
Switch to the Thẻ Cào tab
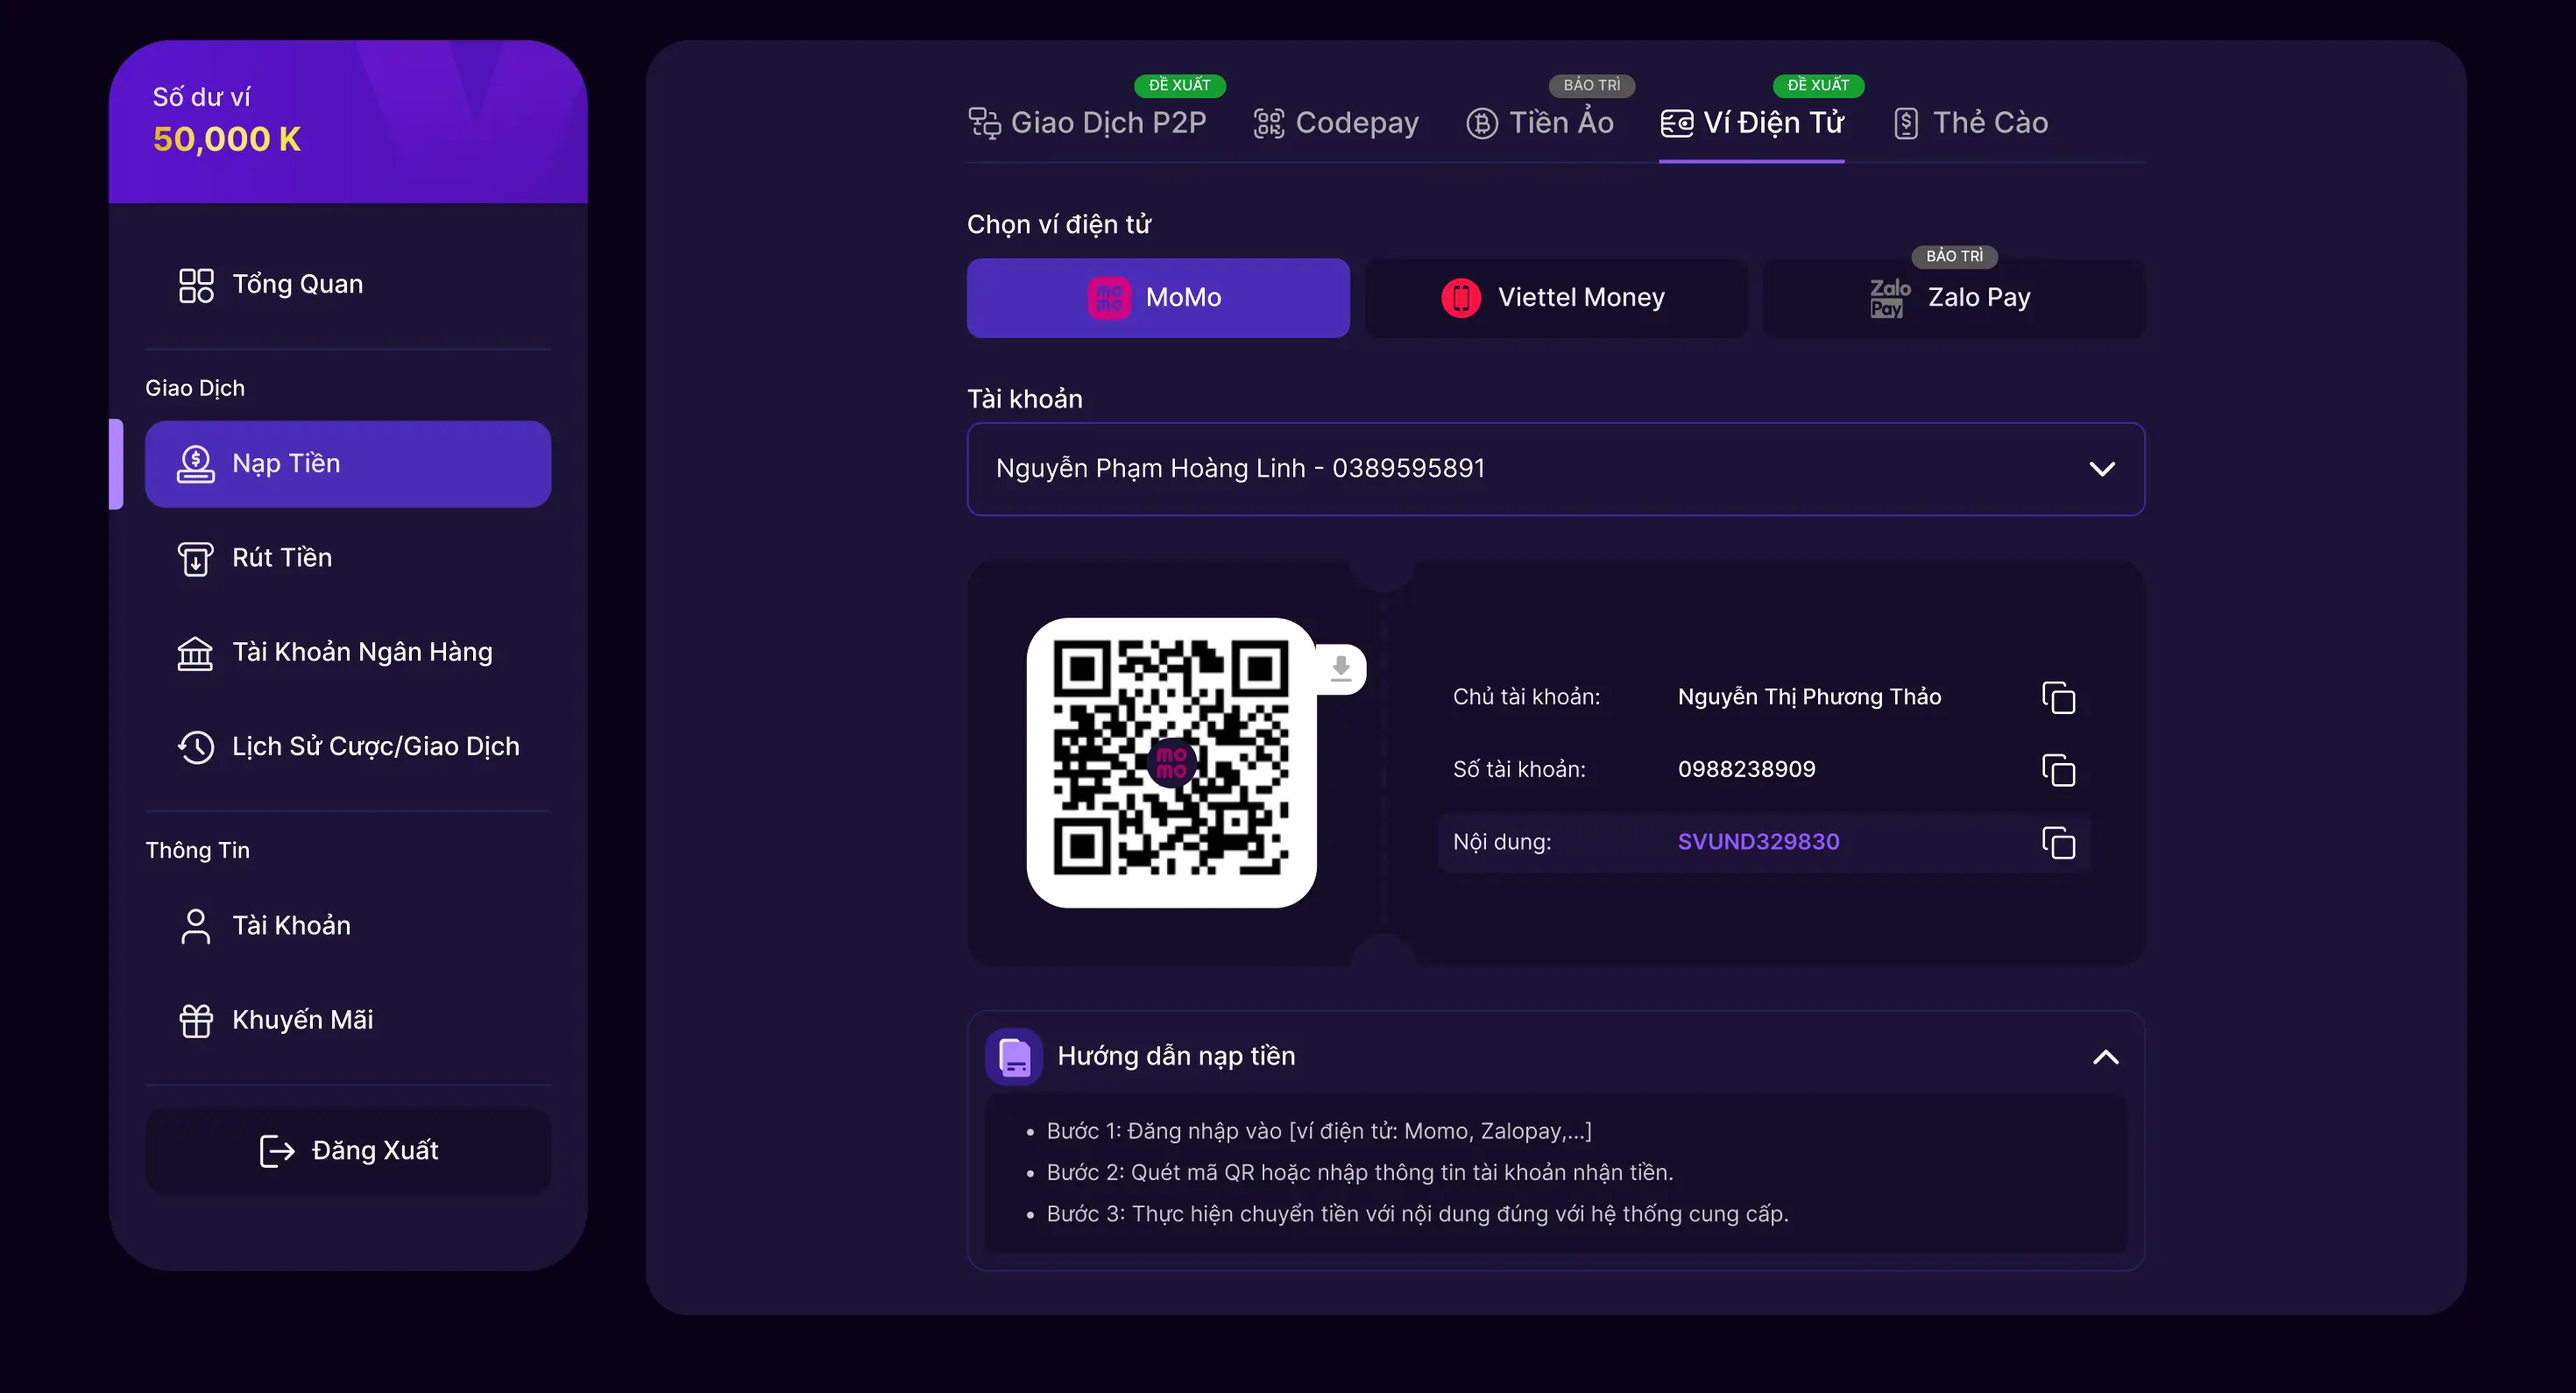pyautogui.click(x=1970, y=123)
